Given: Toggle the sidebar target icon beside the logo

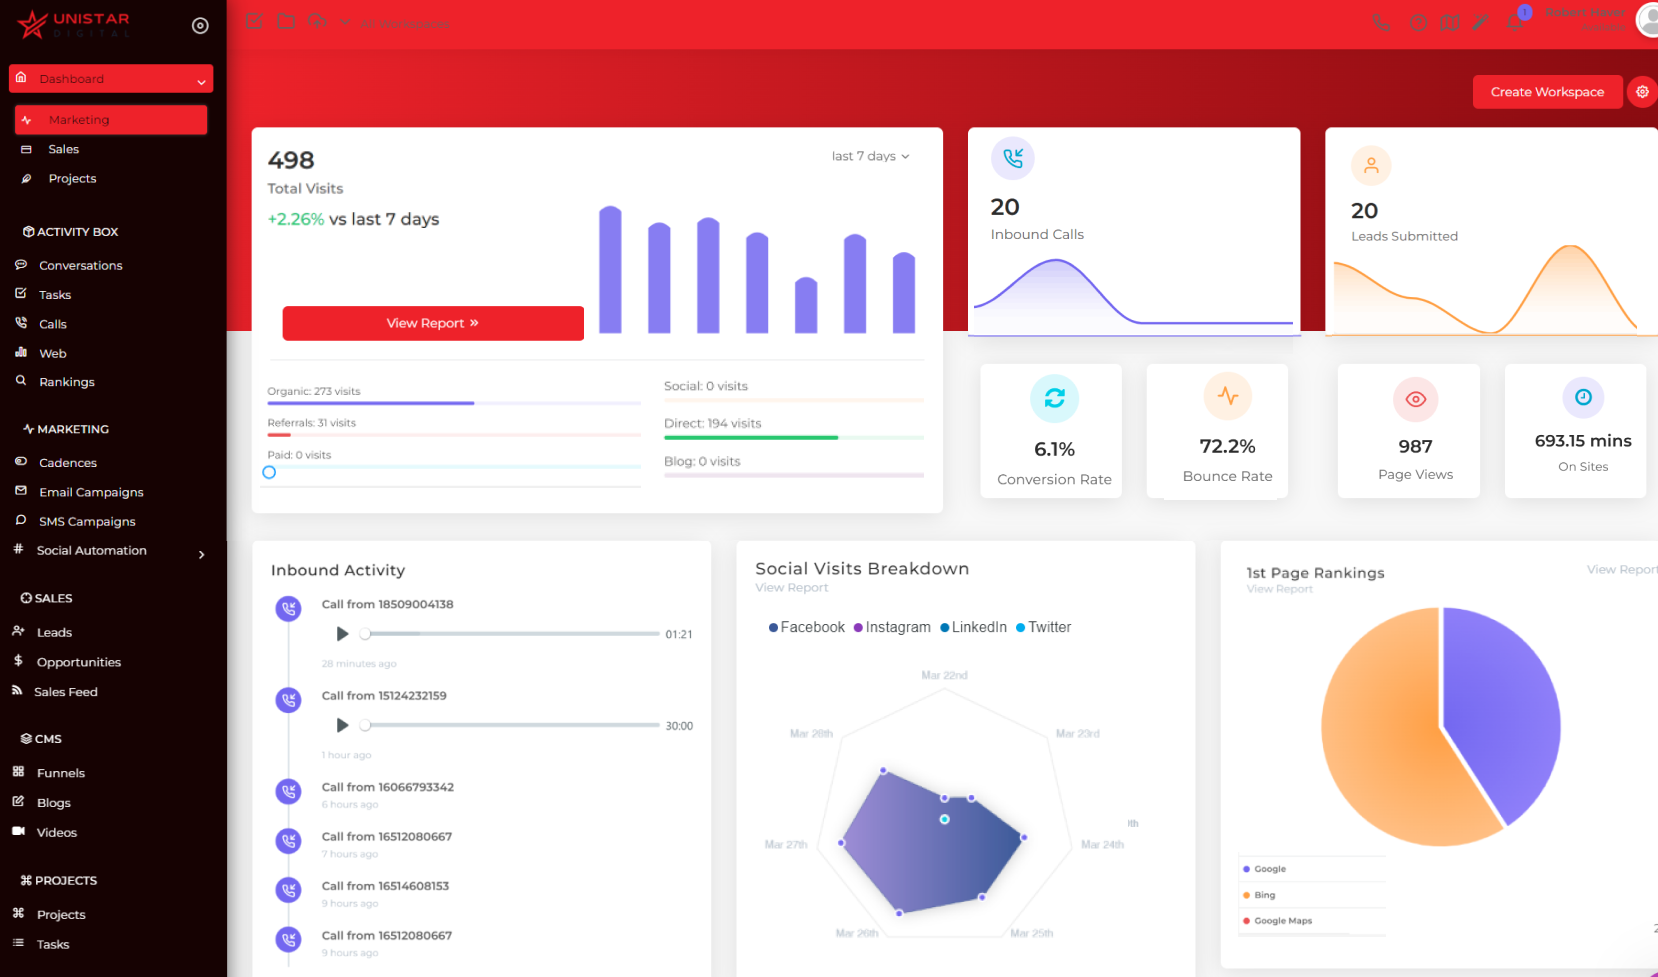Looking at the screenshot, I should pyautogui.click(x=200, y=25).
